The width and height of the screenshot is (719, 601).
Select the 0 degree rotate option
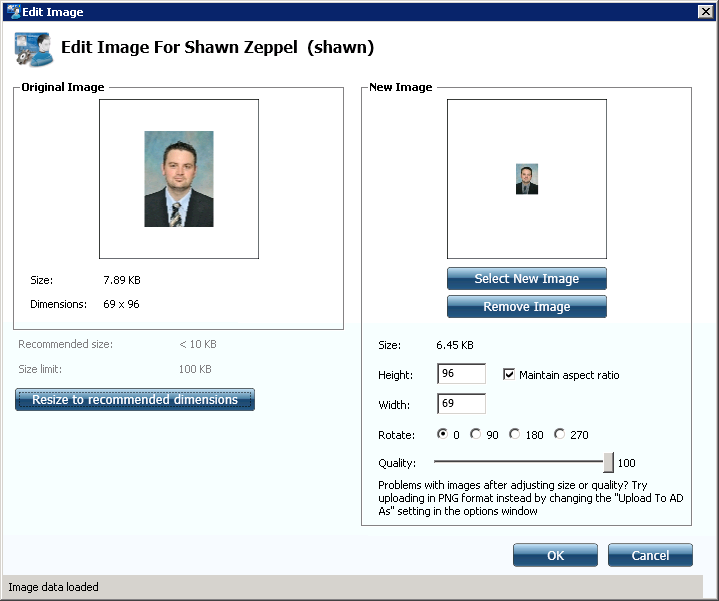point(442,434)
